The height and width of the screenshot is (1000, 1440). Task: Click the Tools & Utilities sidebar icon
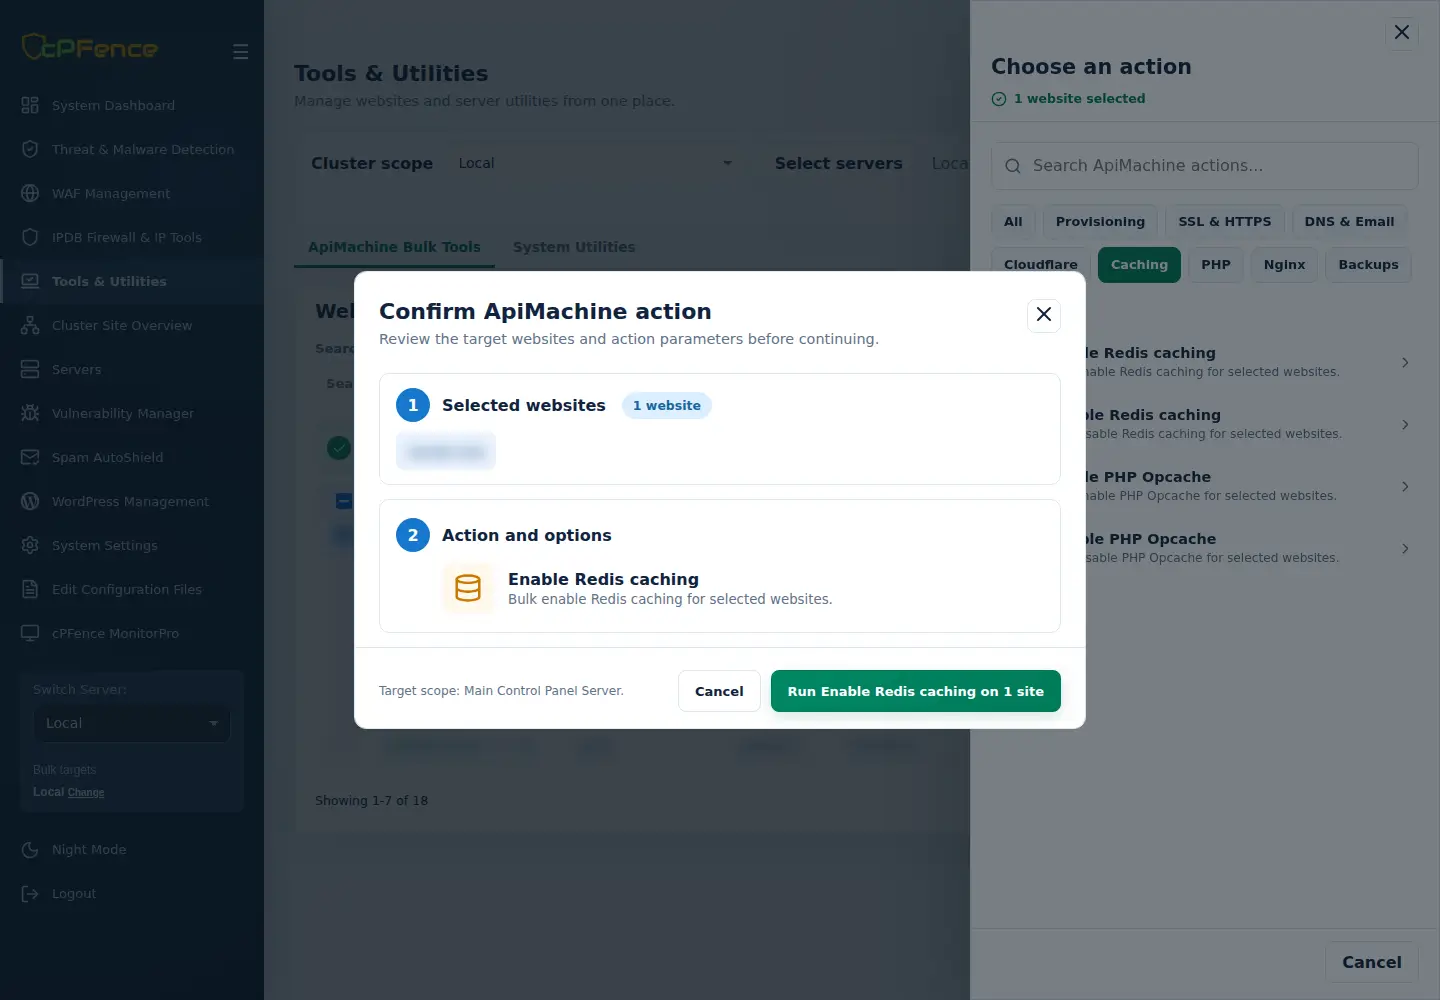click(x=30, y=281)
